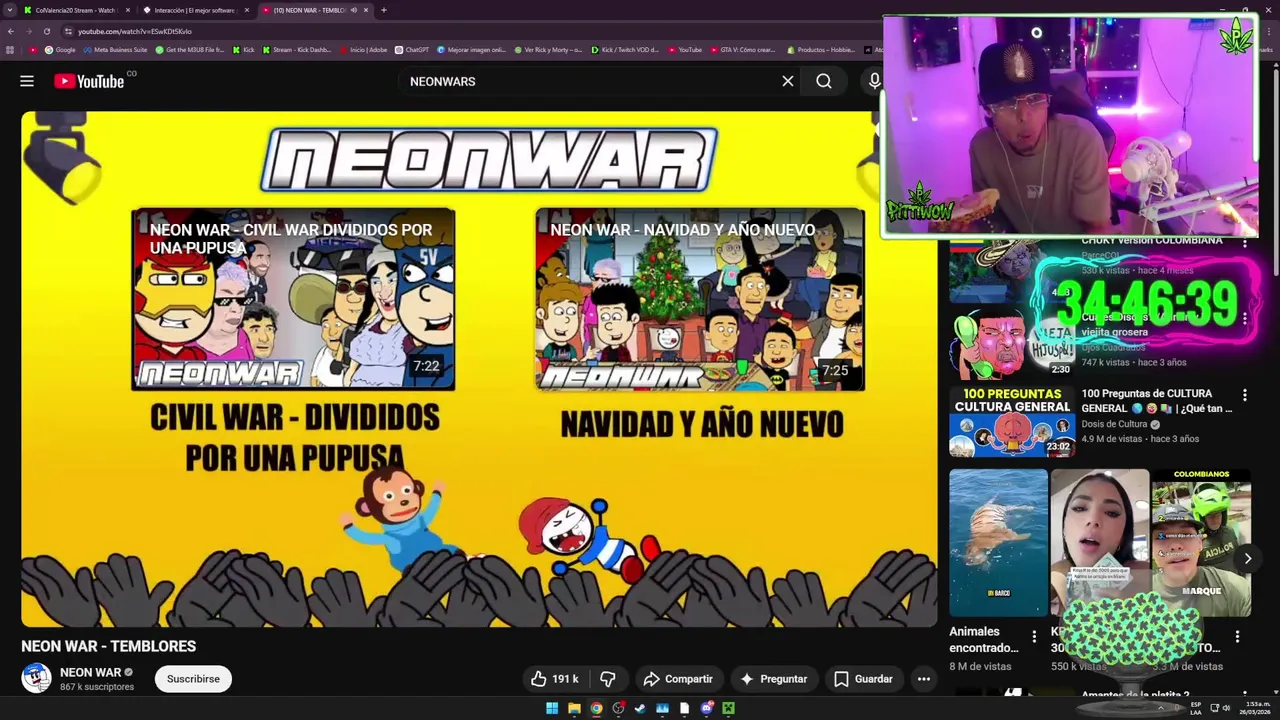The width and height of the screenshot is (1280, 720).
Task: Close the ColValencia20 Stream tab
Action: [x=128, y=10]
